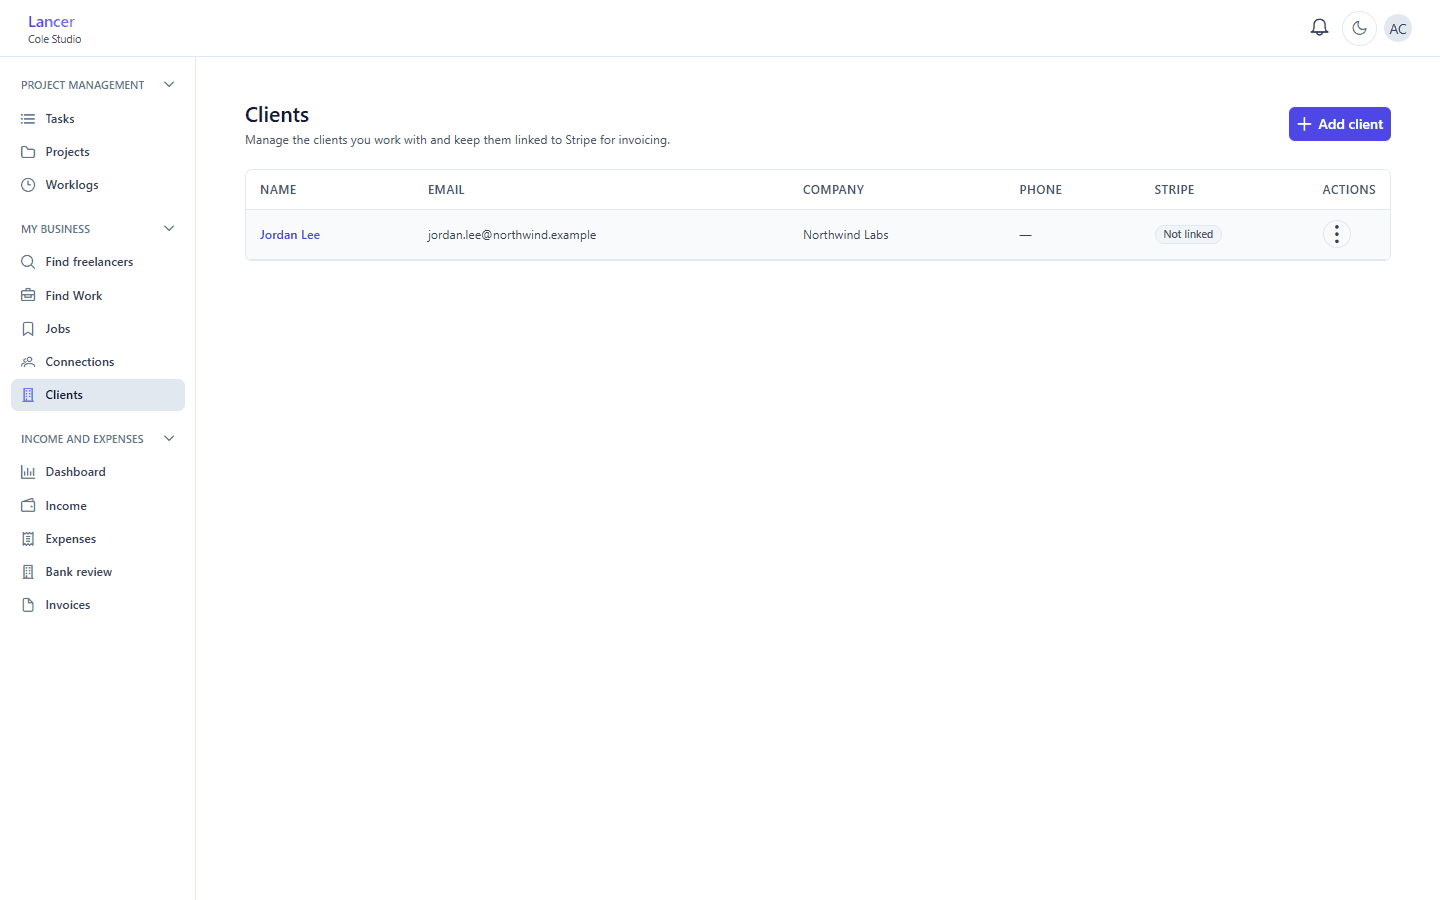
Task: Click the Connections people icon
Action: (28, 362)
